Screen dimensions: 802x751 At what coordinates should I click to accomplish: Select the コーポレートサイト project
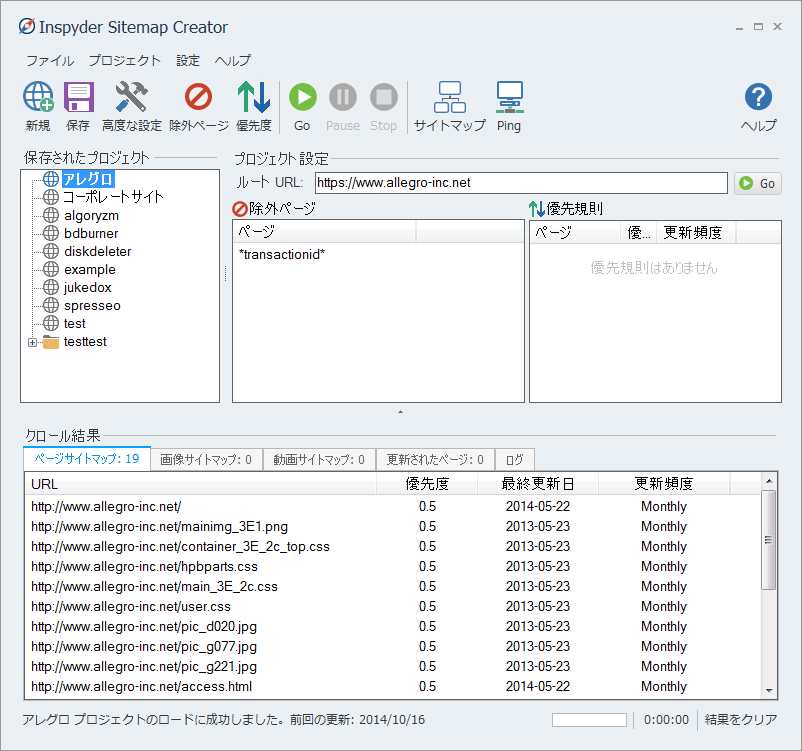(114, 197)
